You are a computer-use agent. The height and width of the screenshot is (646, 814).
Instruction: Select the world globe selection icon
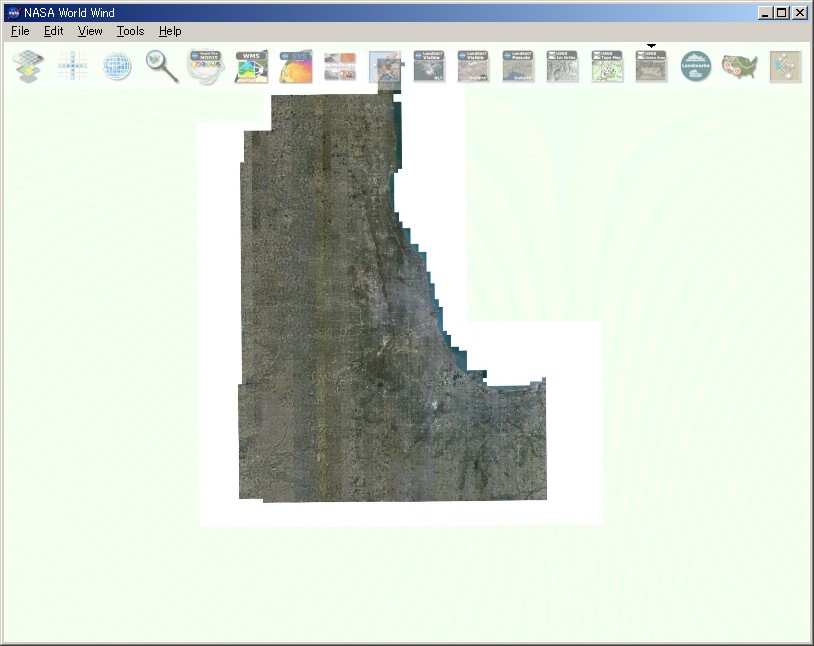tap(117, 65)
